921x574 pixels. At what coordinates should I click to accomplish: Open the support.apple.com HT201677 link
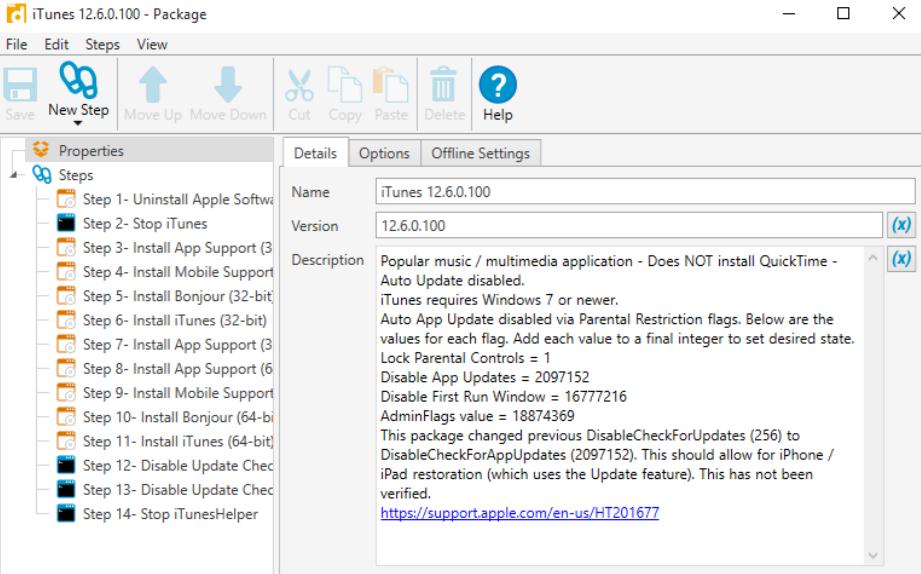click(519, 513)
